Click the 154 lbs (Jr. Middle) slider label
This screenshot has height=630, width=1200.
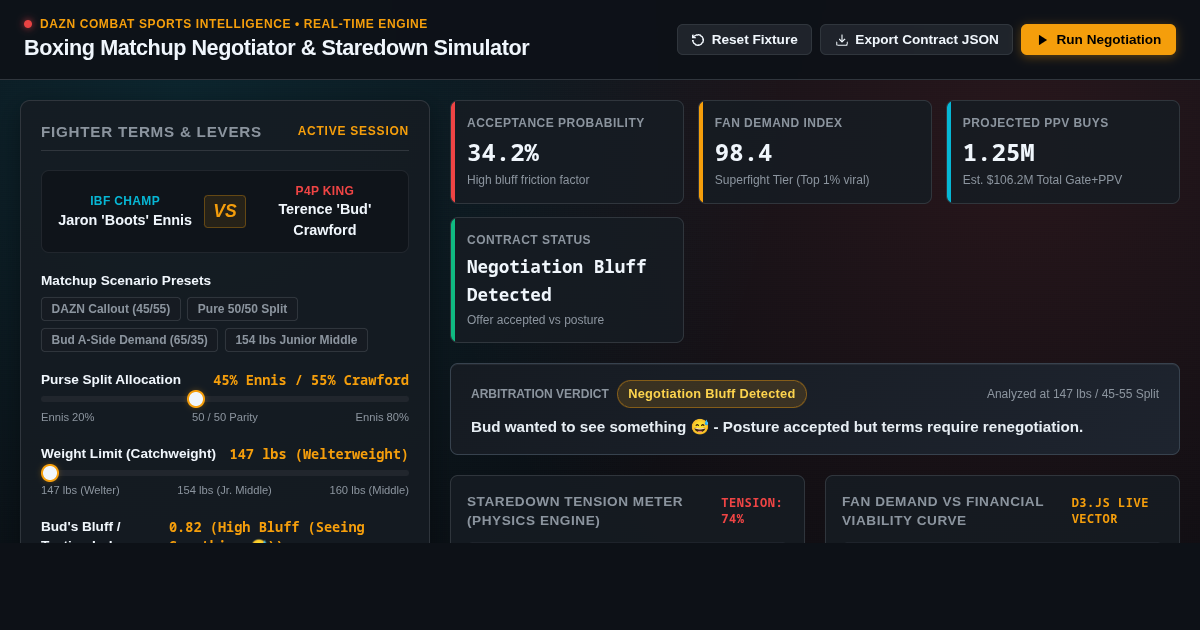coord(224,490)
